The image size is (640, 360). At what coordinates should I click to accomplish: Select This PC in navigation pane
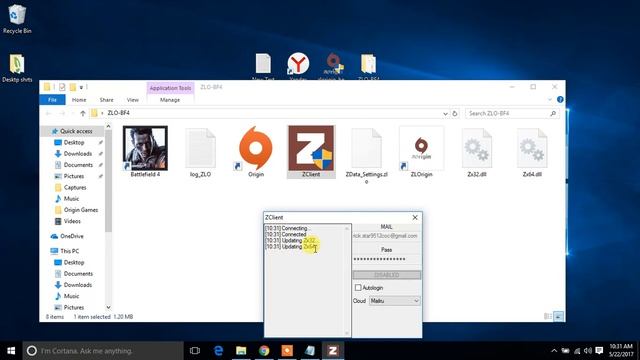coord(69,251)
